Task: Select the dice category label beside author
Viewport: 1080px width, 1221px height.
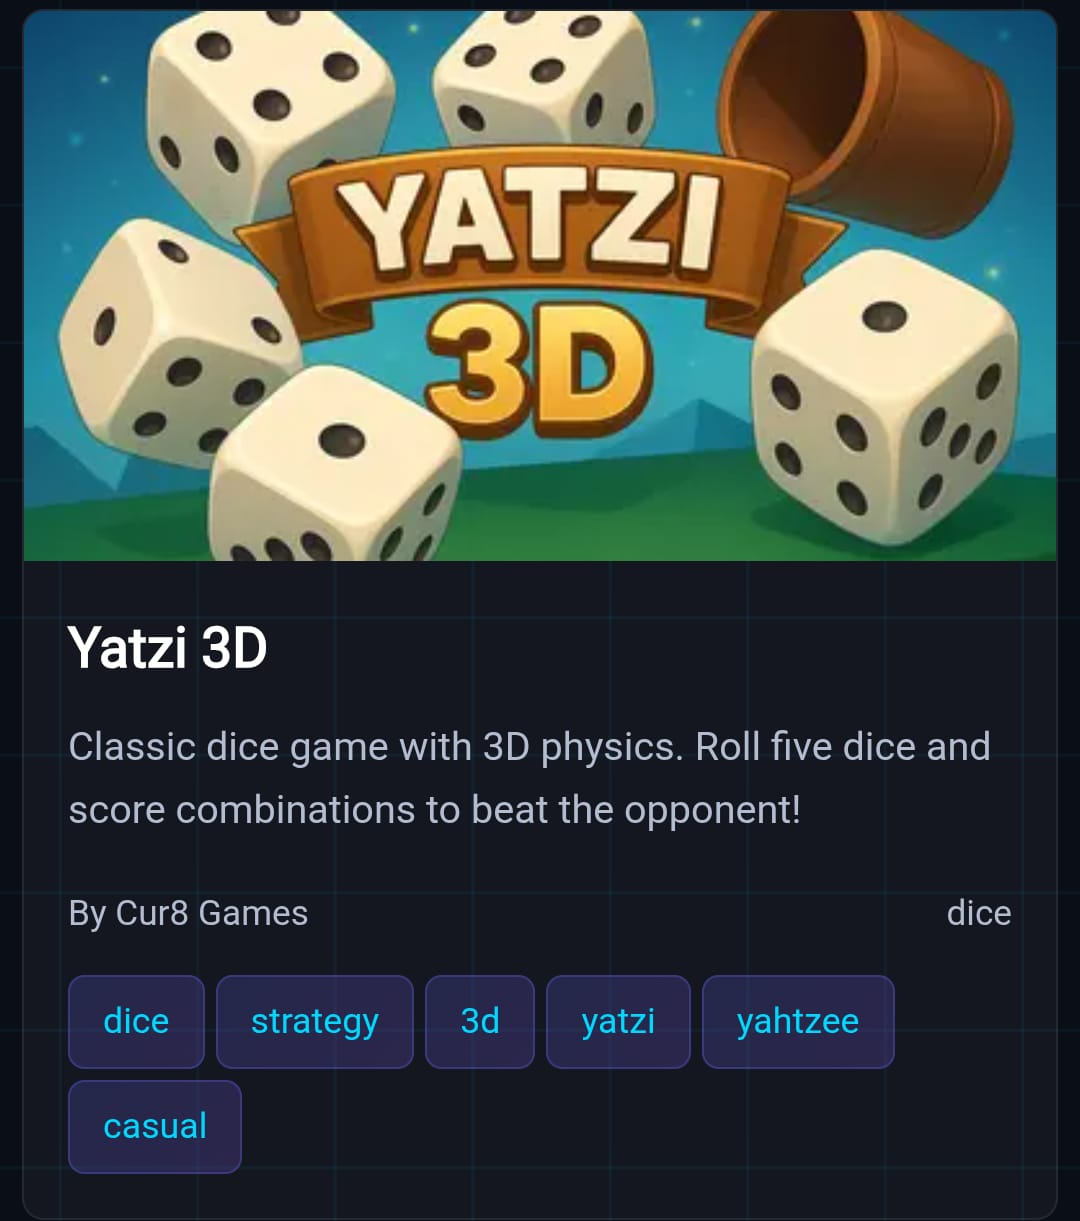Action: (x=979, y=913)
